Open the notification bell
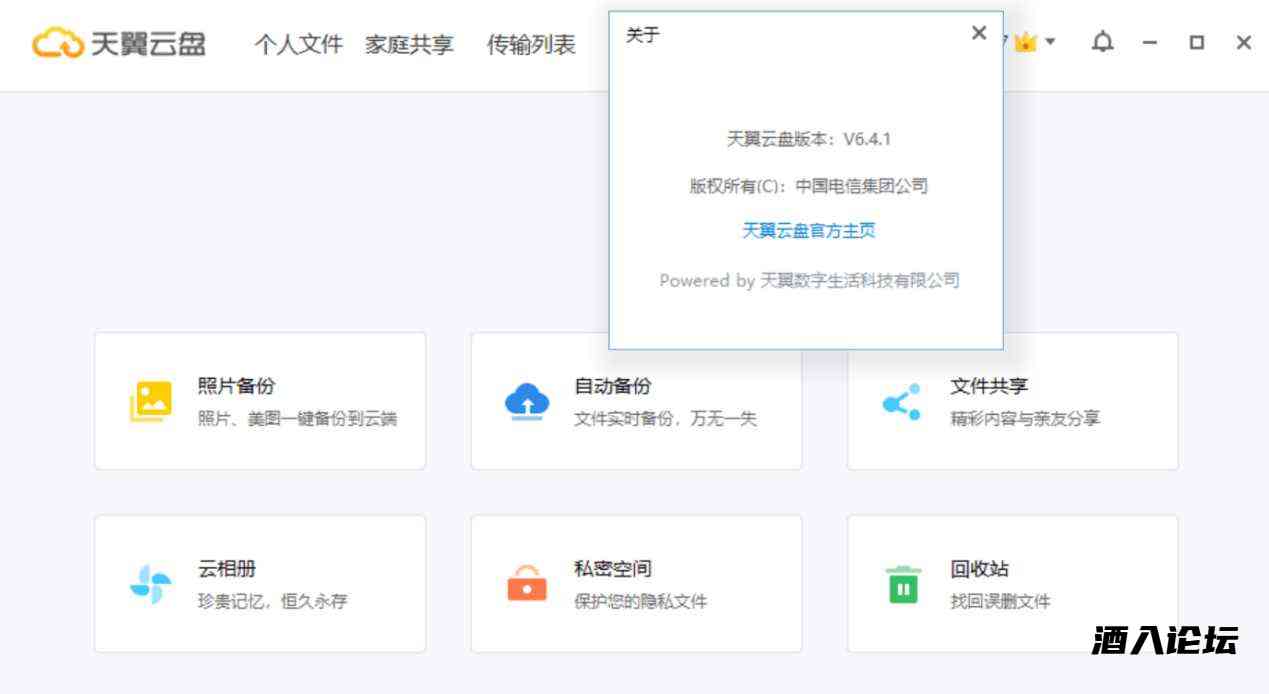 tap(1103, 42)
